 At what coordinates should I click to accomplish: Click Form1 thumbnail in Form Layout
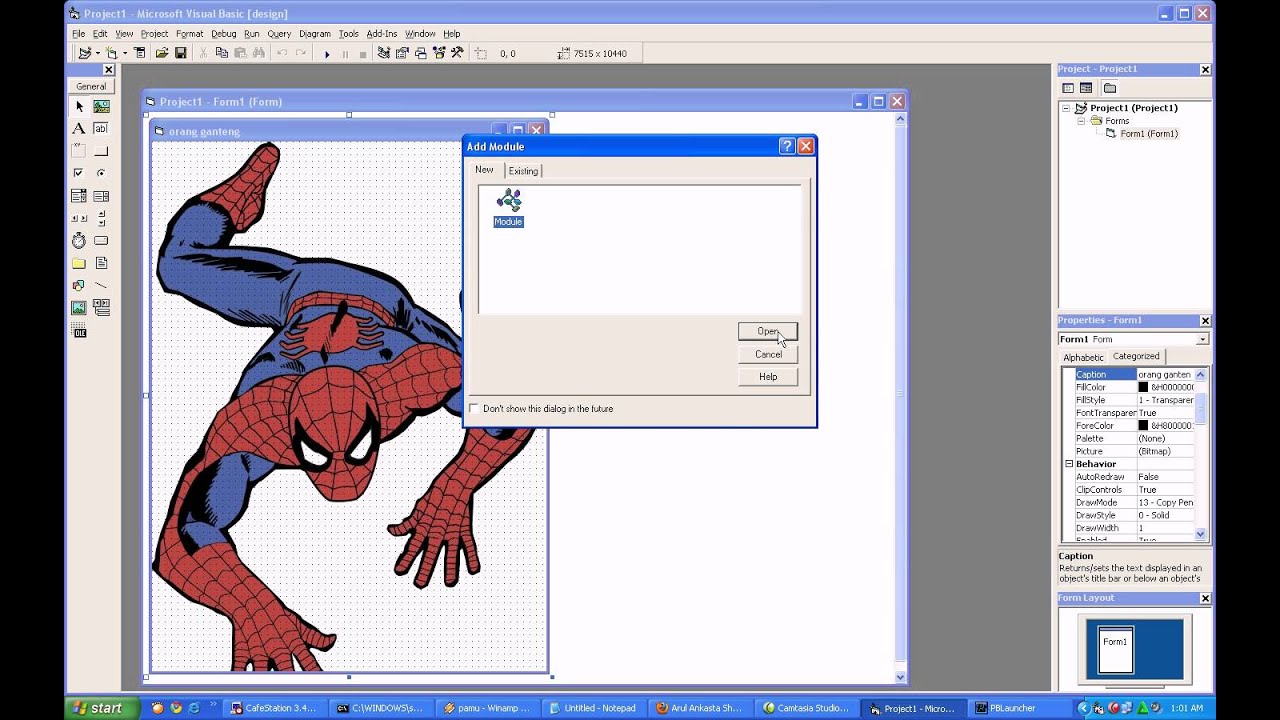tap(1115, 649)
